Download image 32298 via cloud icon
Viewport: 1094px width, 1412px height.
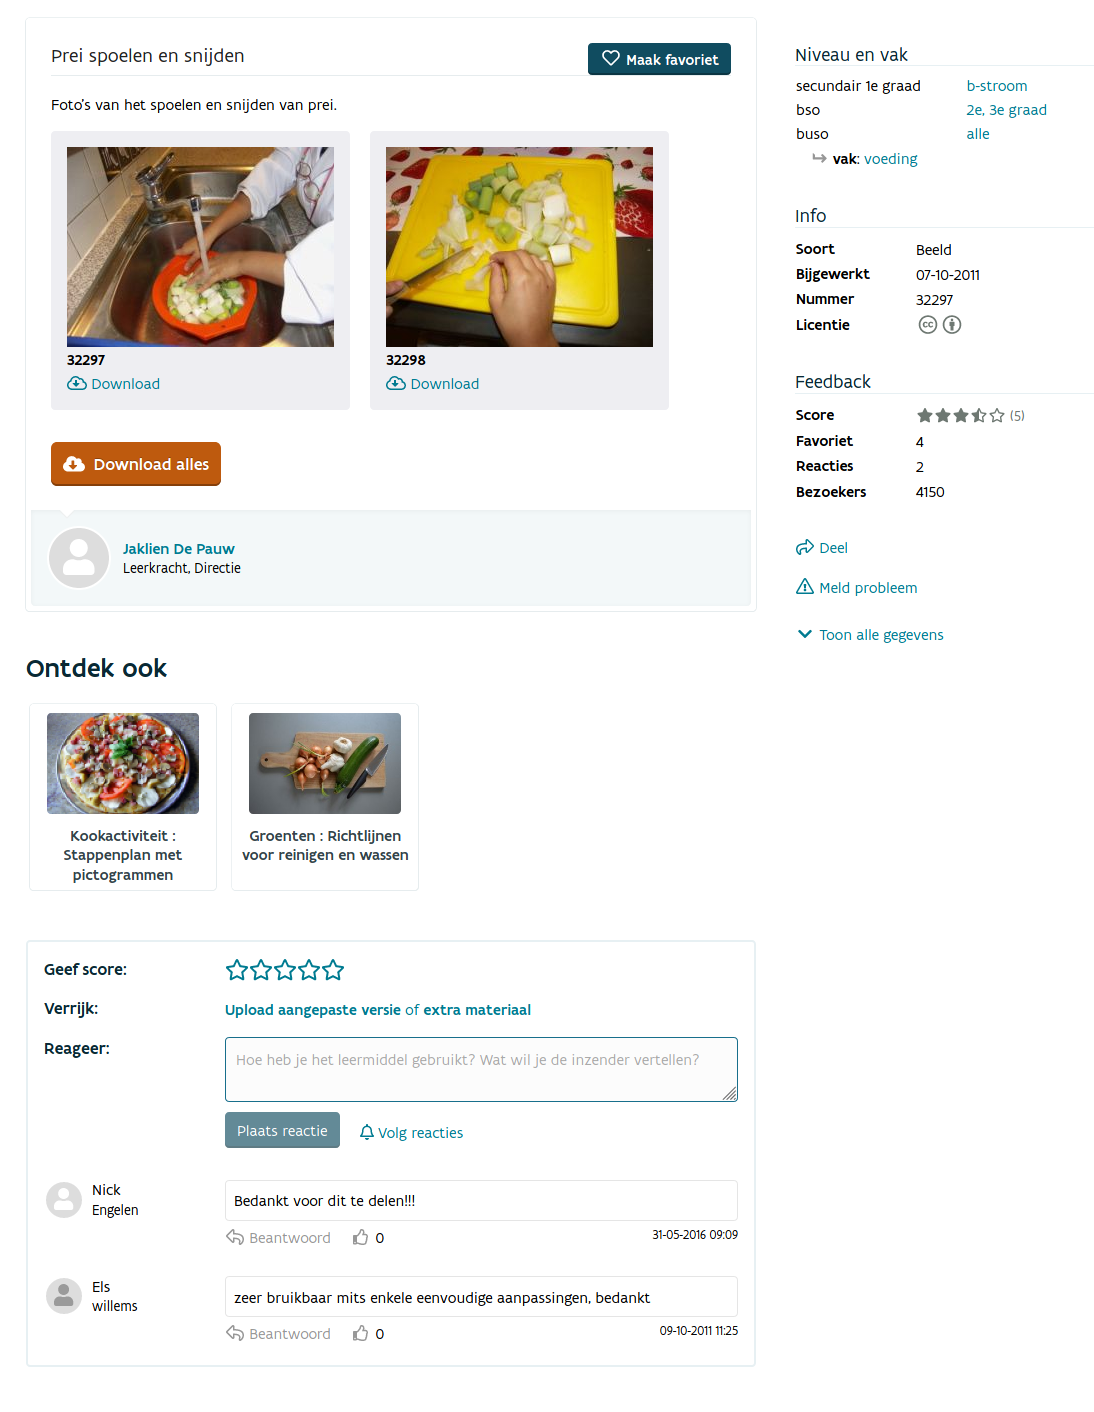pyautogui.click(x=395, y=384)
